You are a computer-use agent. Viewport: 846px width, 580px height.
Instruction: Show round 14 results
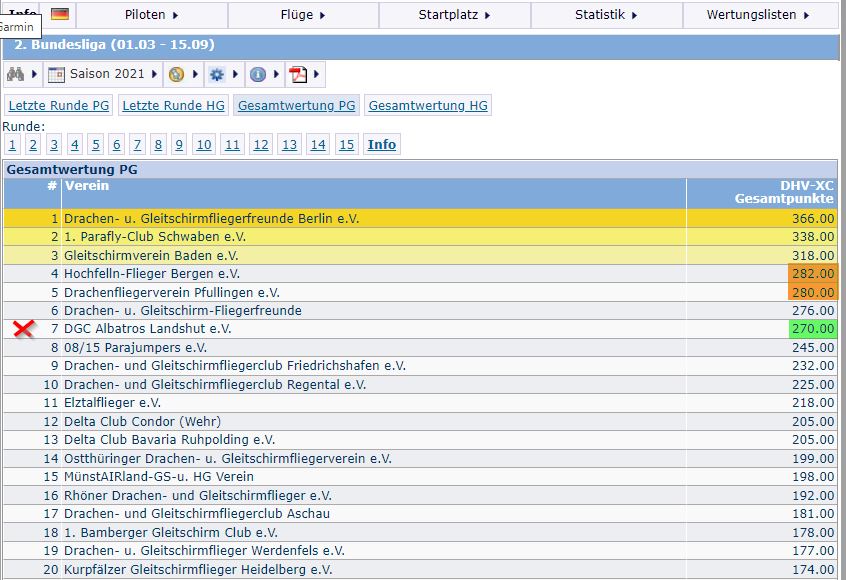pos(318,145)
